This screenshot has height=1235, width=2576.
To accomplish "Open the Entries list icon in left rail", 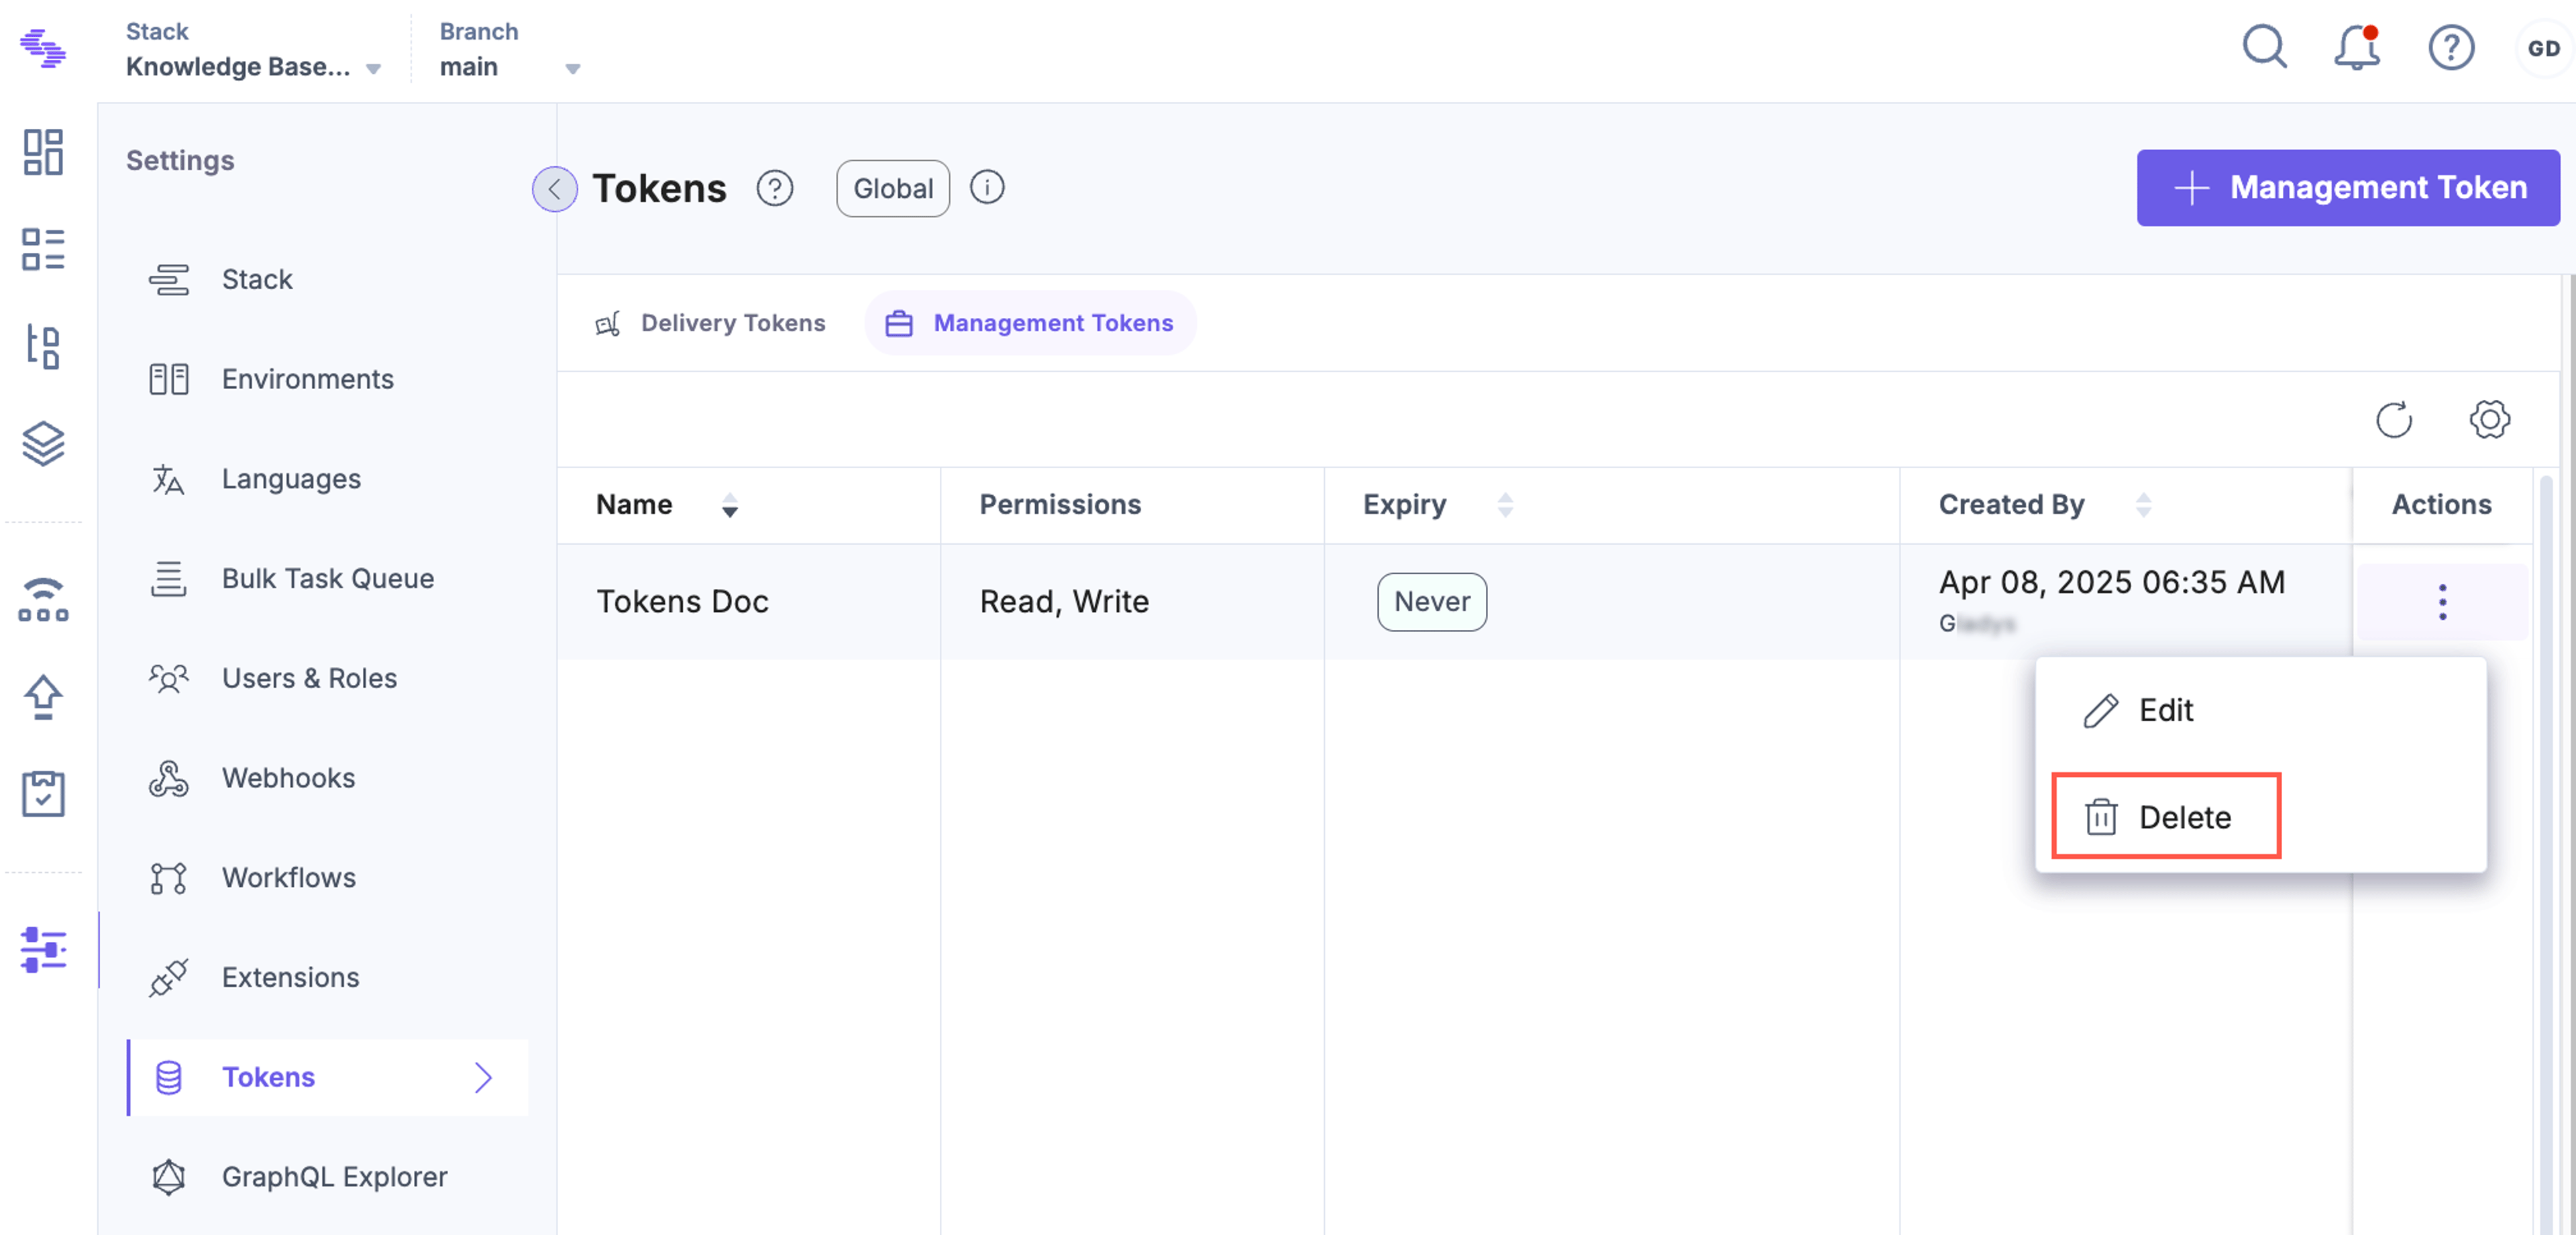I will pos(43,249).
